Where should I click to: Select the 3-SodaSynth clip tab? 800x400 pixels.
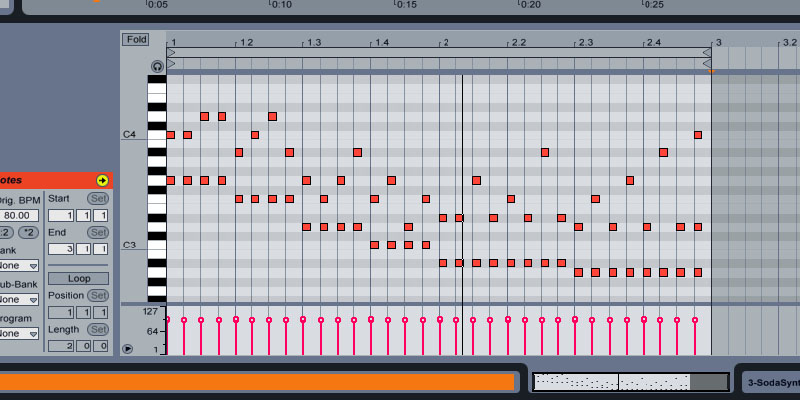[x=770, y=381]
